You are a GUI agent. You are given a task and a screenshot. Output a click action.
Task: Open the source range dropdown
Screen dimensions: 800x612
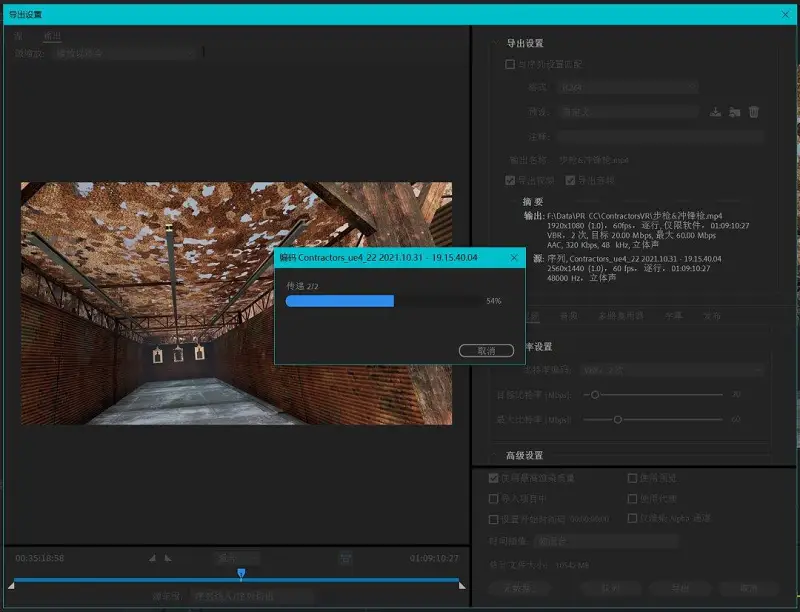(x=253, y=596)
